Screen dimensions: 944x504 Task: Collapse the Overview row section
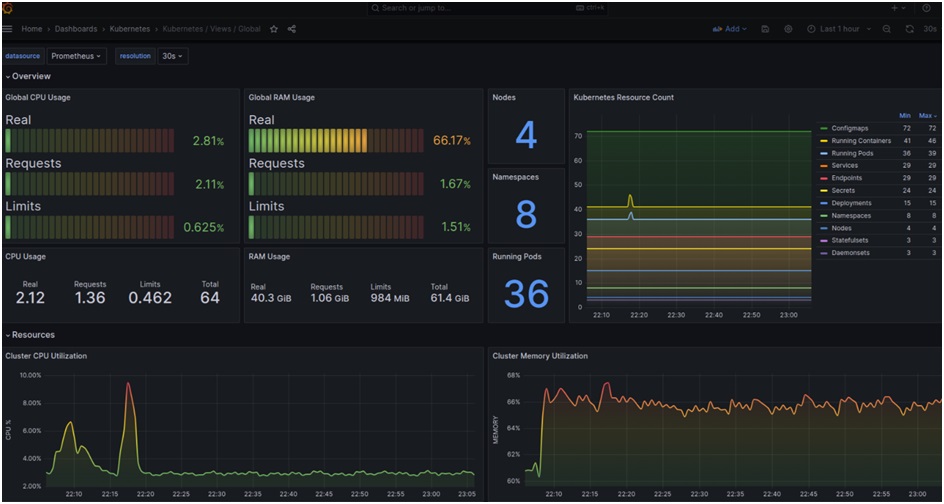coord(28,76)
